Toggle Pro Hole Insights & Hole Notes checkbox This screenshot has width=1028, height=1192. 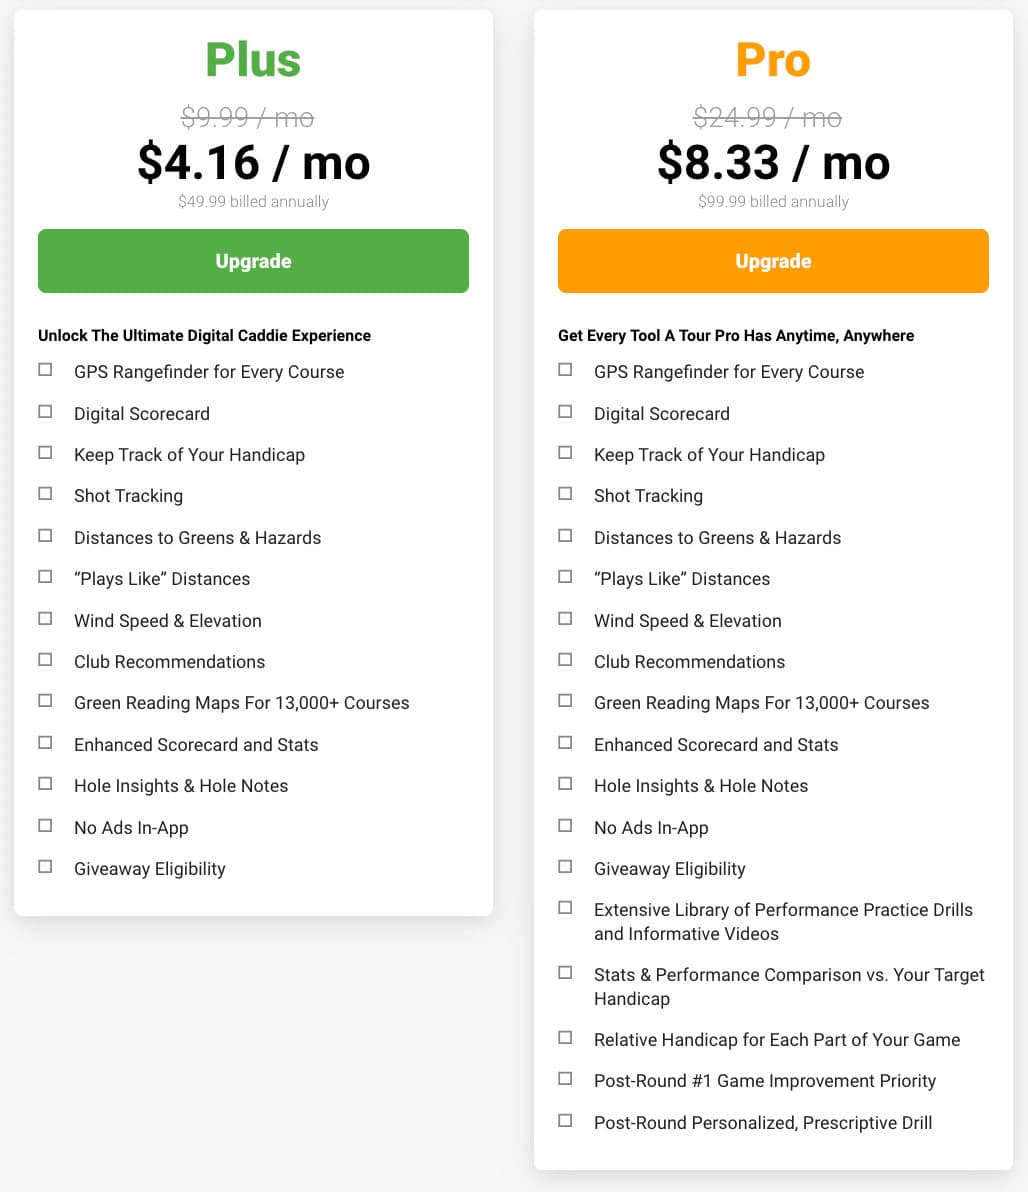pos(565,784)
